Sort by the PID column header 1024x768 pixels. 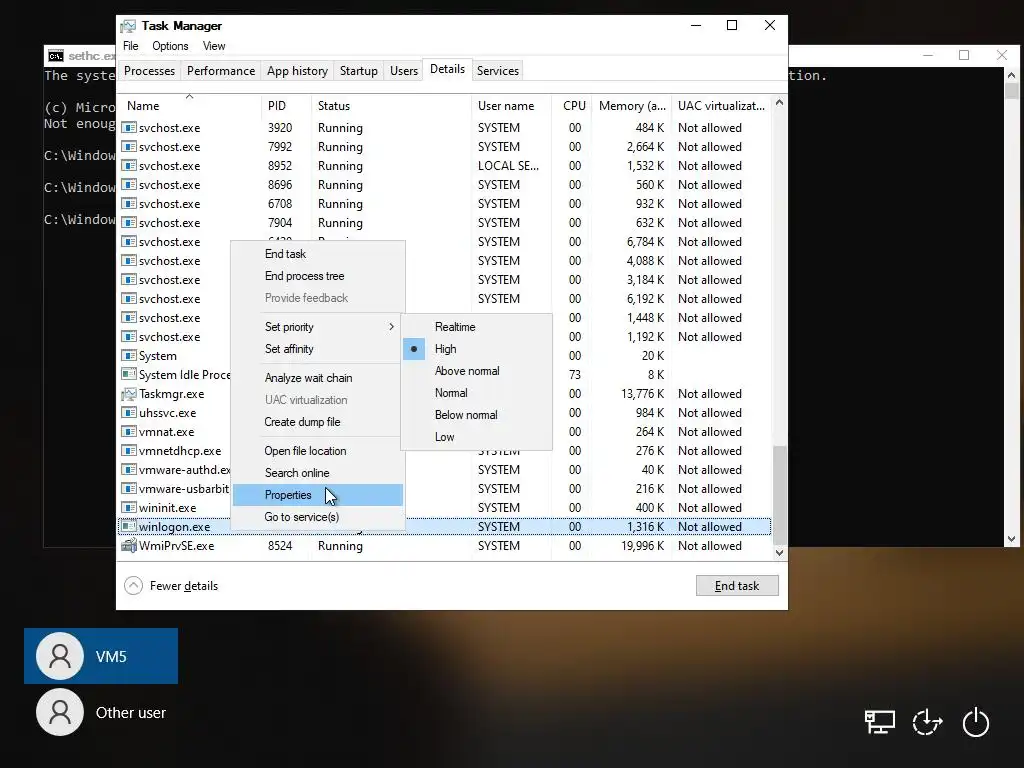tap(285, 106)
